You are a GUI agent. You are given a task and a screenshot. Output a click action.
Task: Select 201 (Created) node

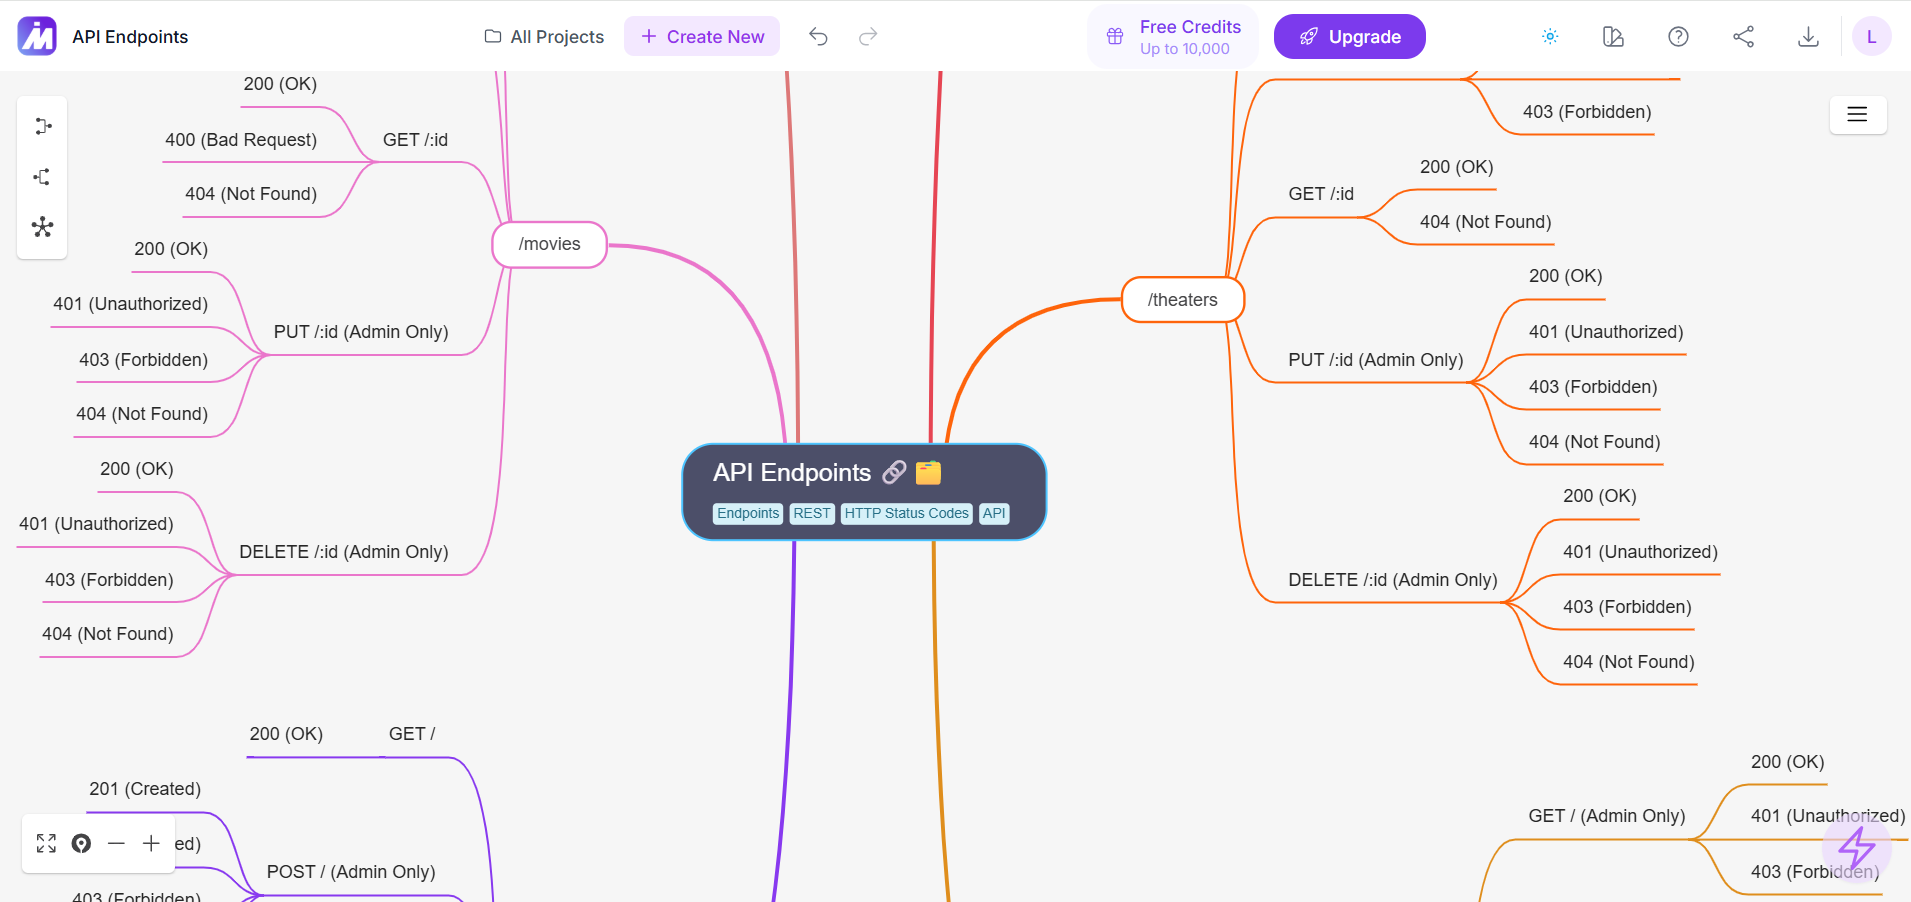(145, 789)
